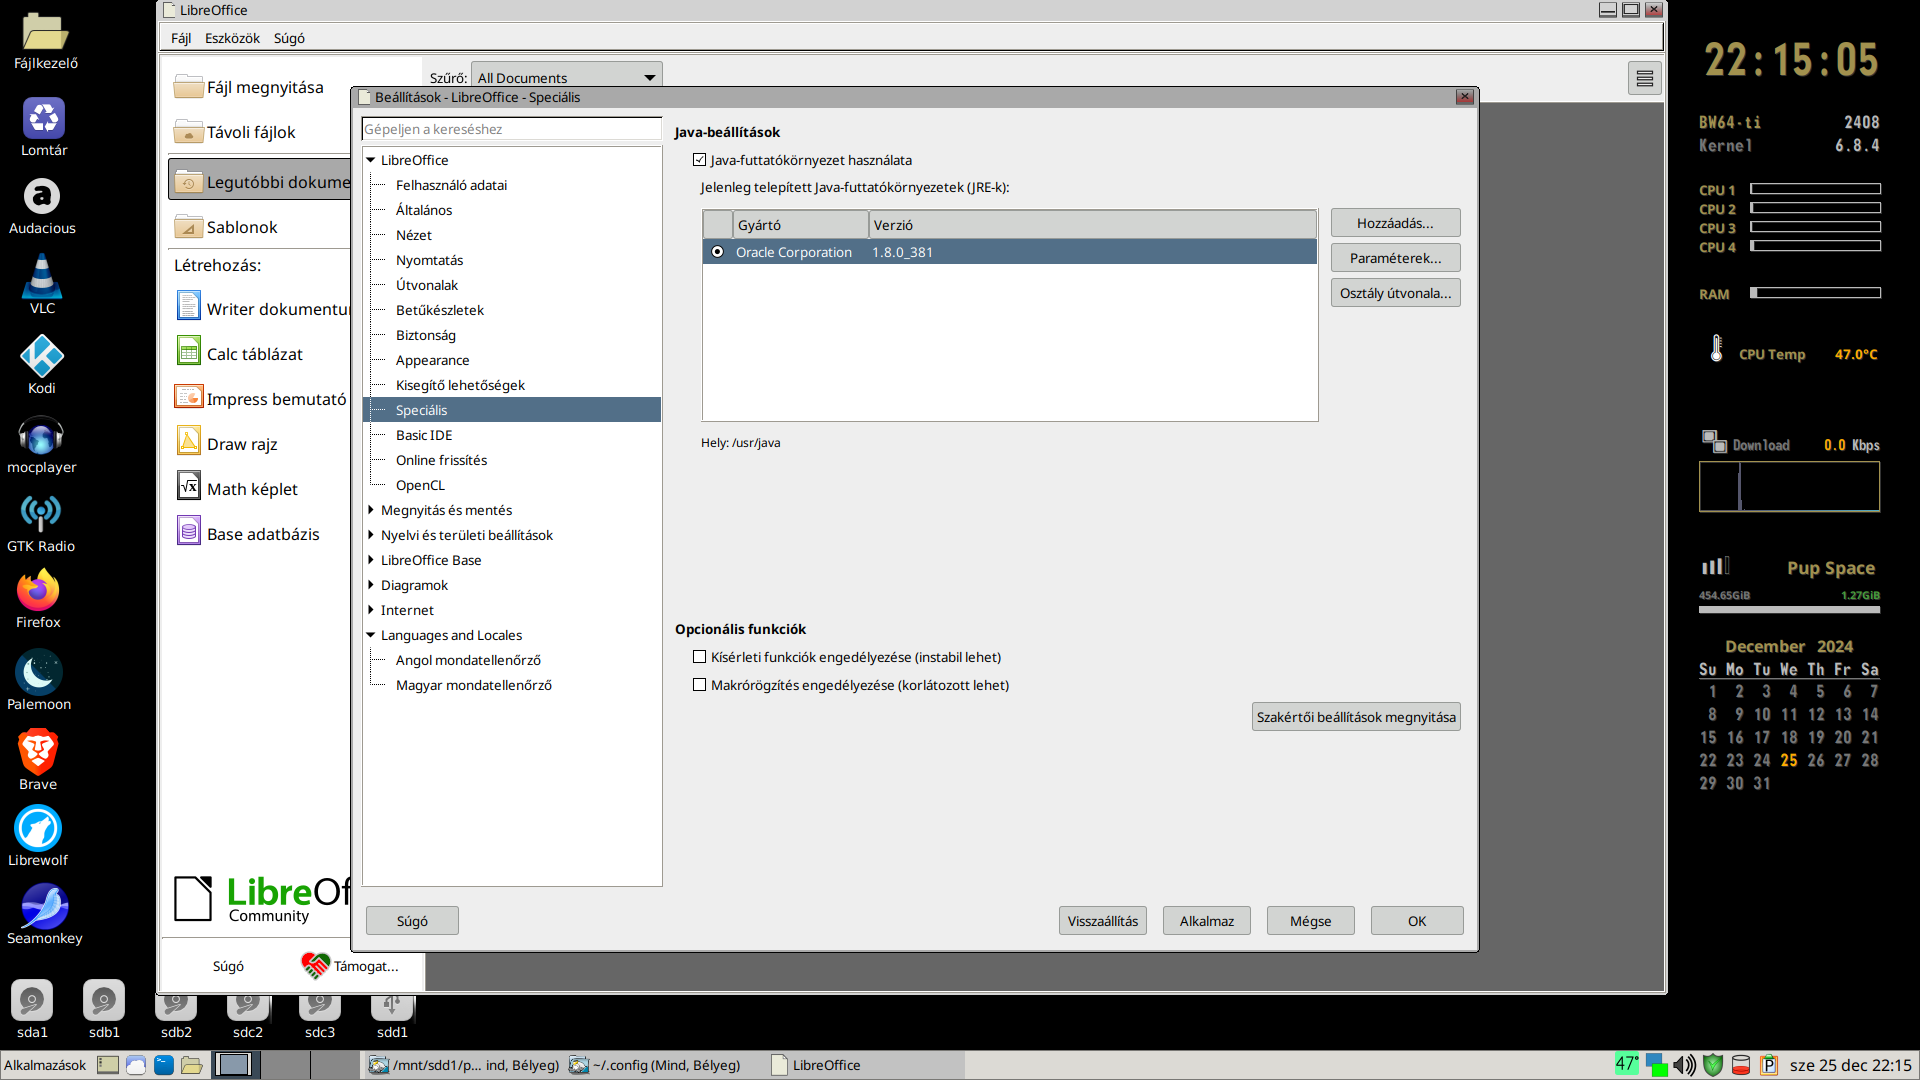This screenshot has height=1080, width=1920.
Task: Enable Kísérleti funkciók engedélyezése checkbox
Action: click(x=700, y=657)
